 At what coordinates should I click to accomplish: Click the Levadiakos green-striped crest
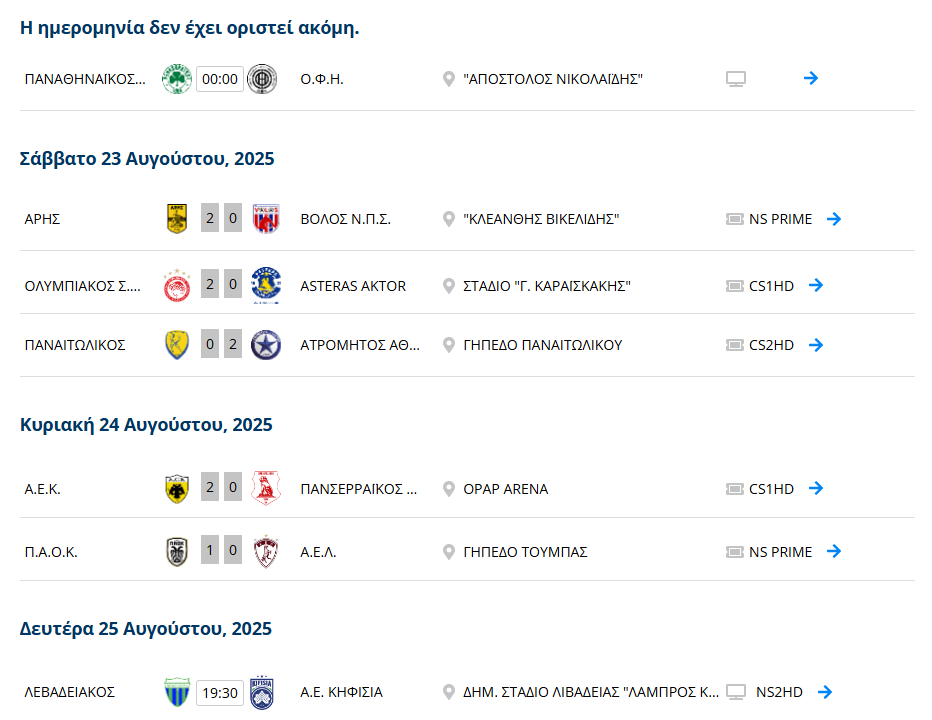tap(177, 692)
